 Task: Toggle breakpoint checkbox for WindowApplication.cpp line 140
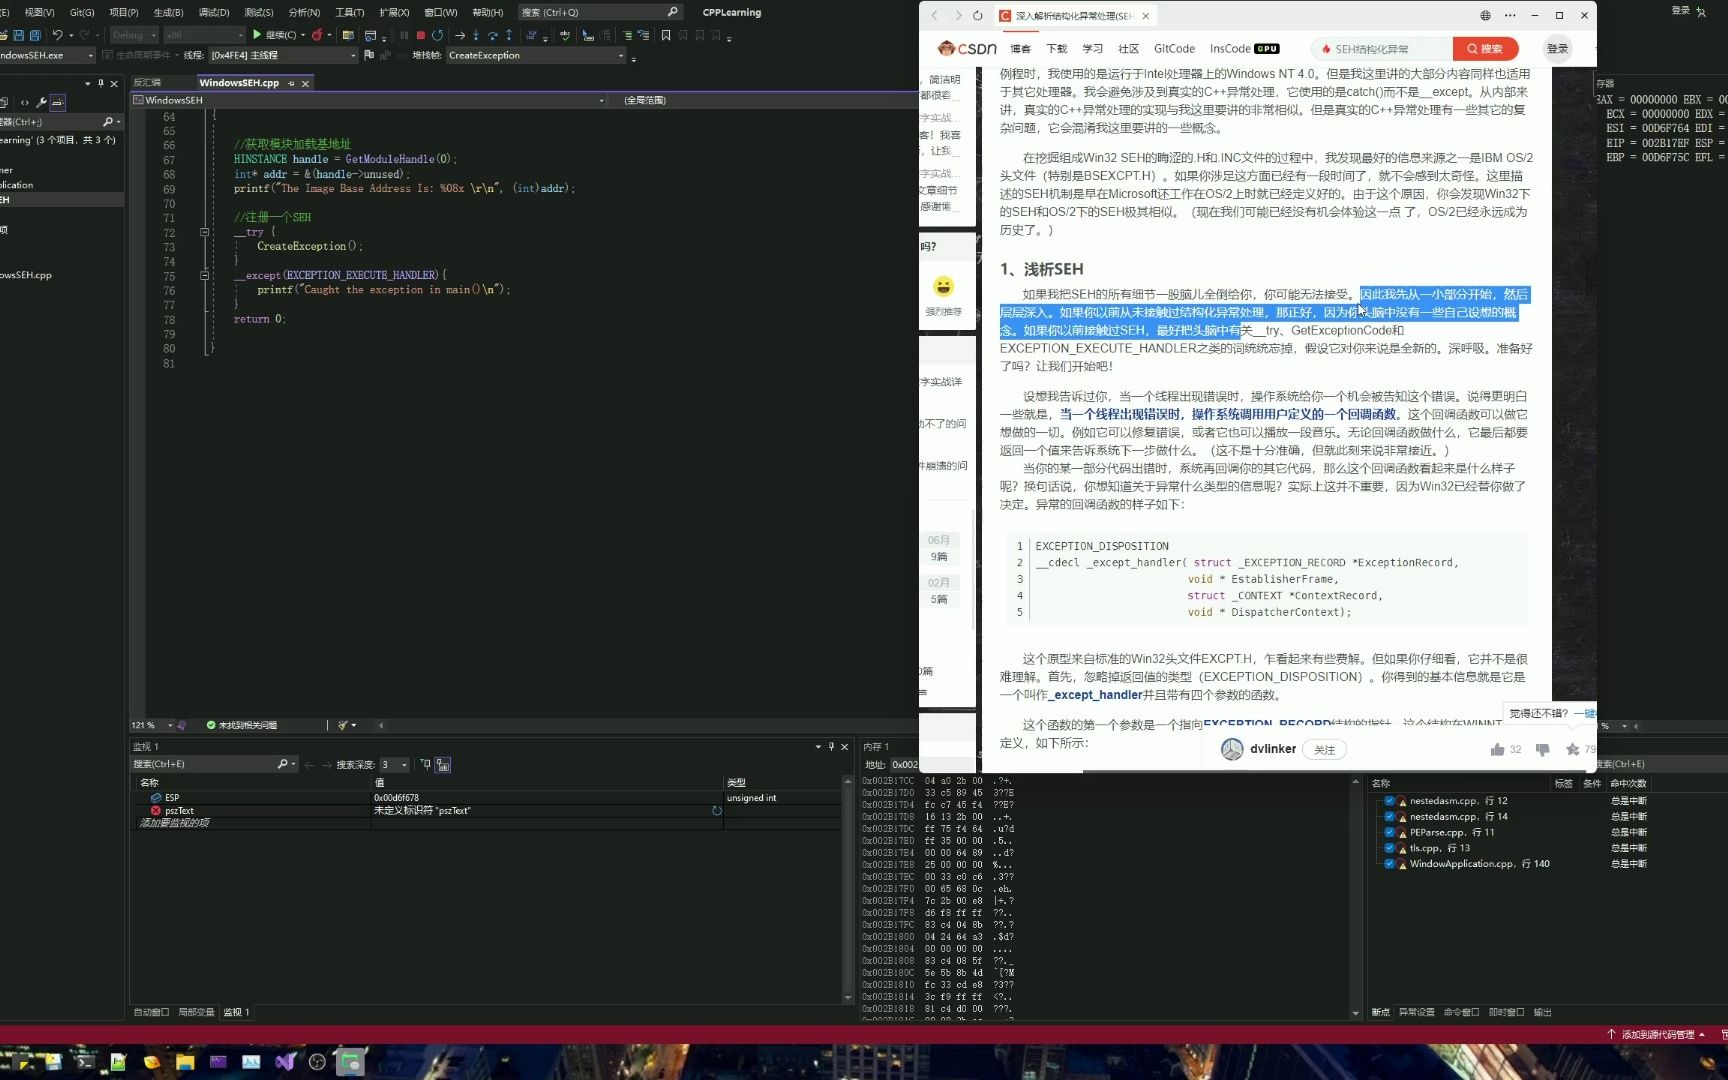point(1389,864)
